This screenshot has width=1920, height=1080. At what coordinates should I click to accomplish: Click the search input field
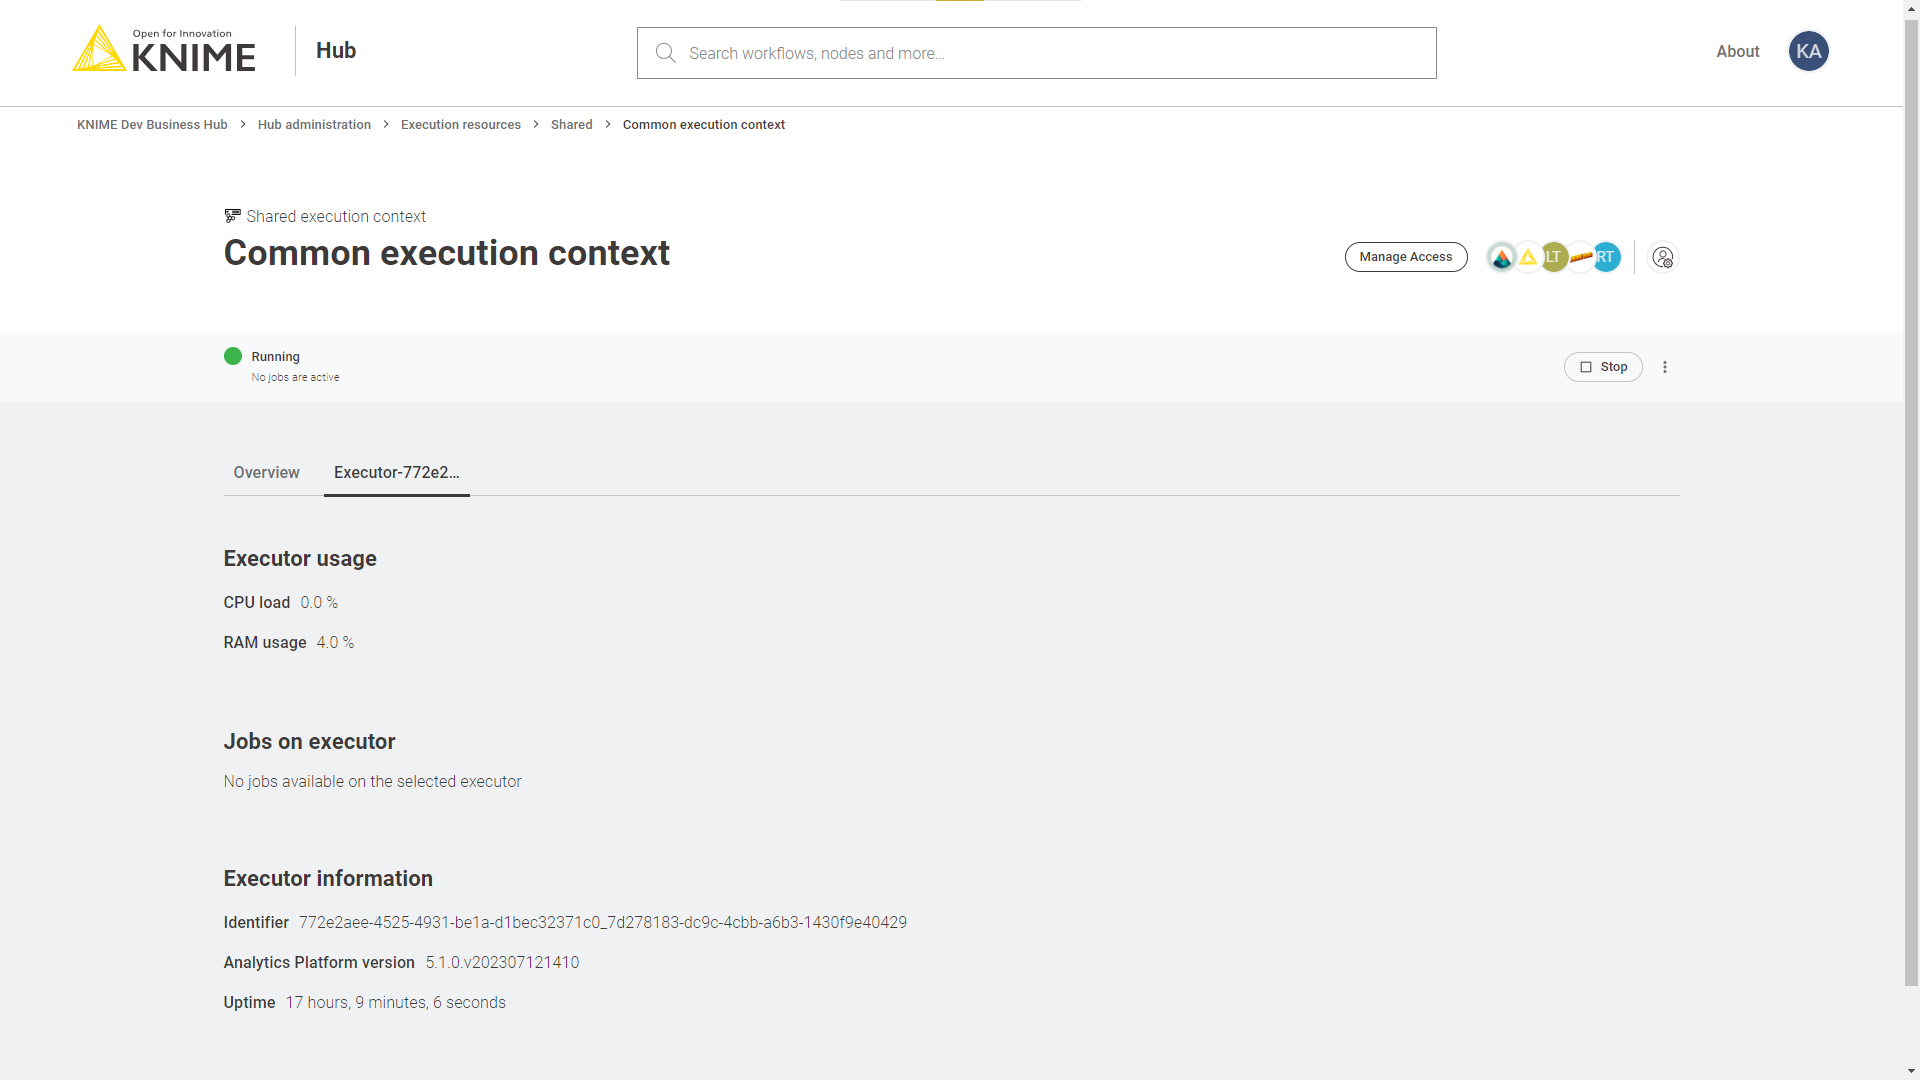click(1036, 53)
